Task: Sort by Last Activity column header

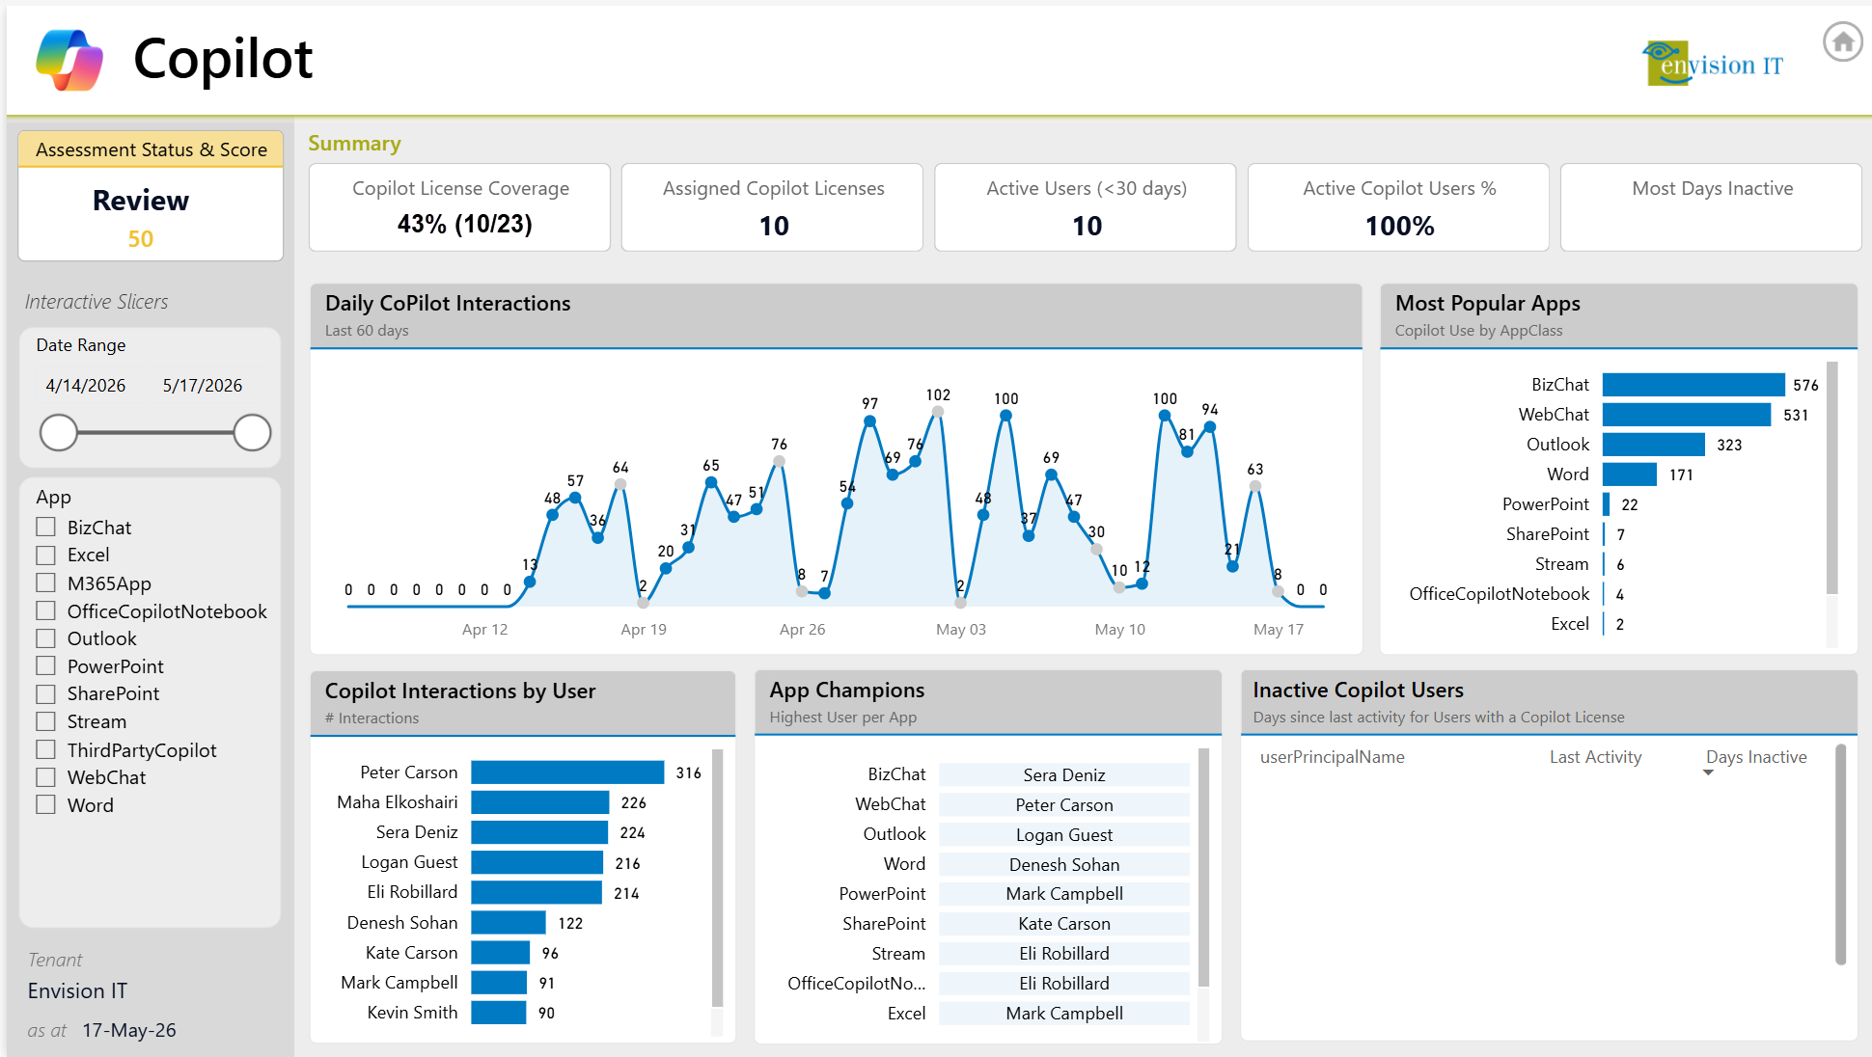Action: pos(1595,757)
